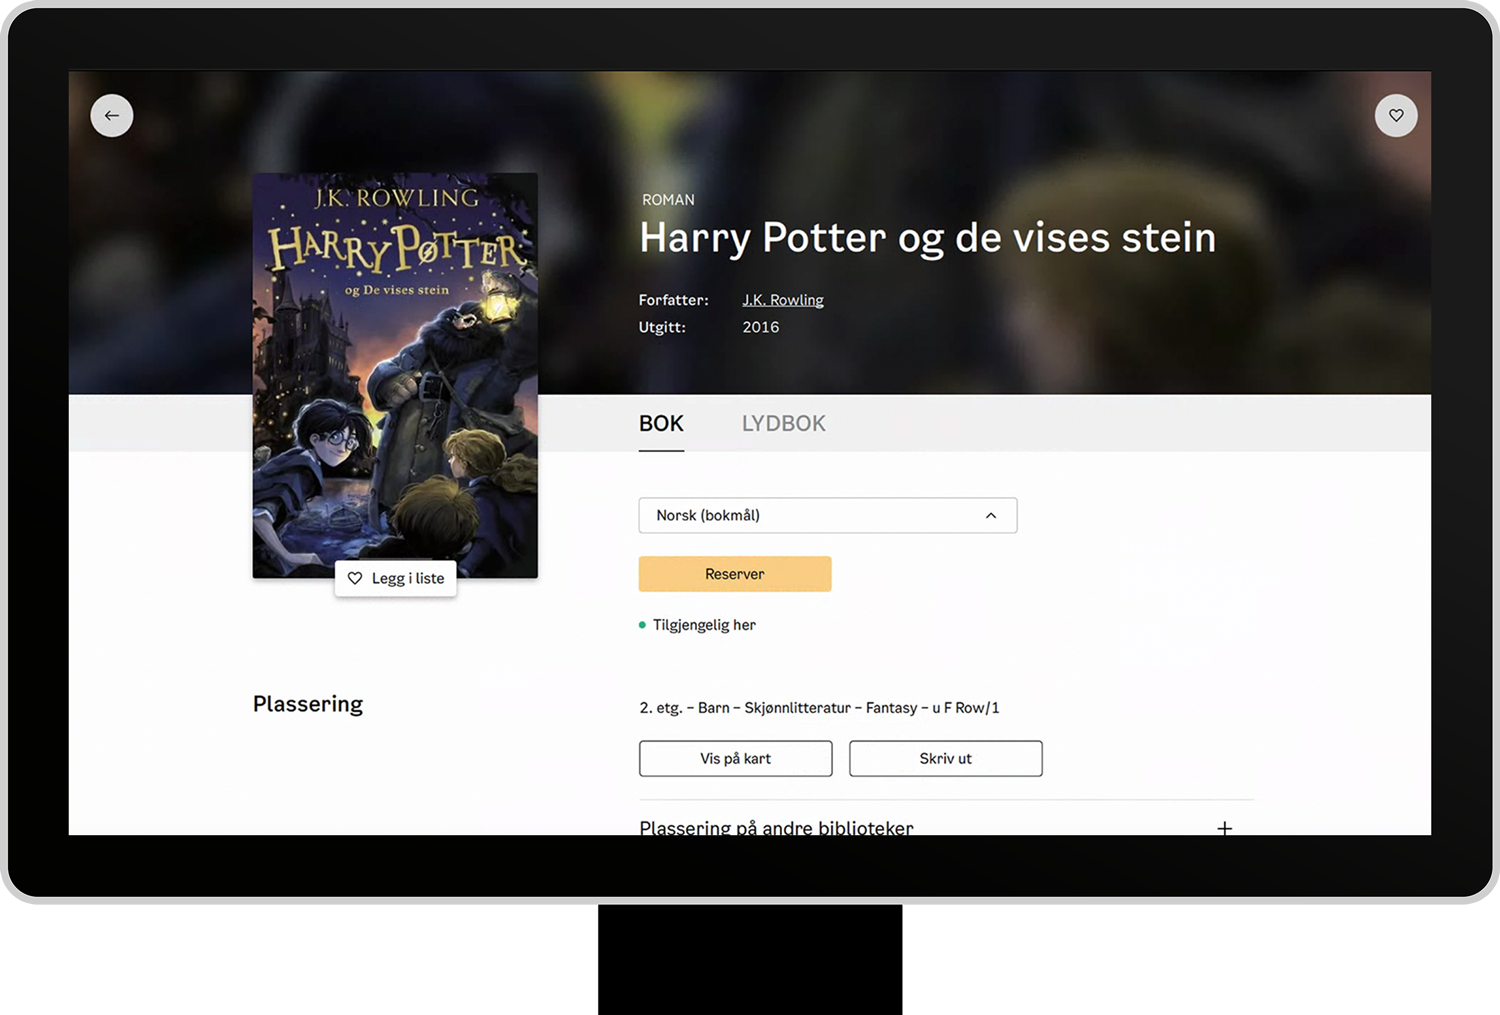Click the book title heading text
The height and width of the screenshot is (1015, 1500).
pyautogui.click(x=927, y=238)
